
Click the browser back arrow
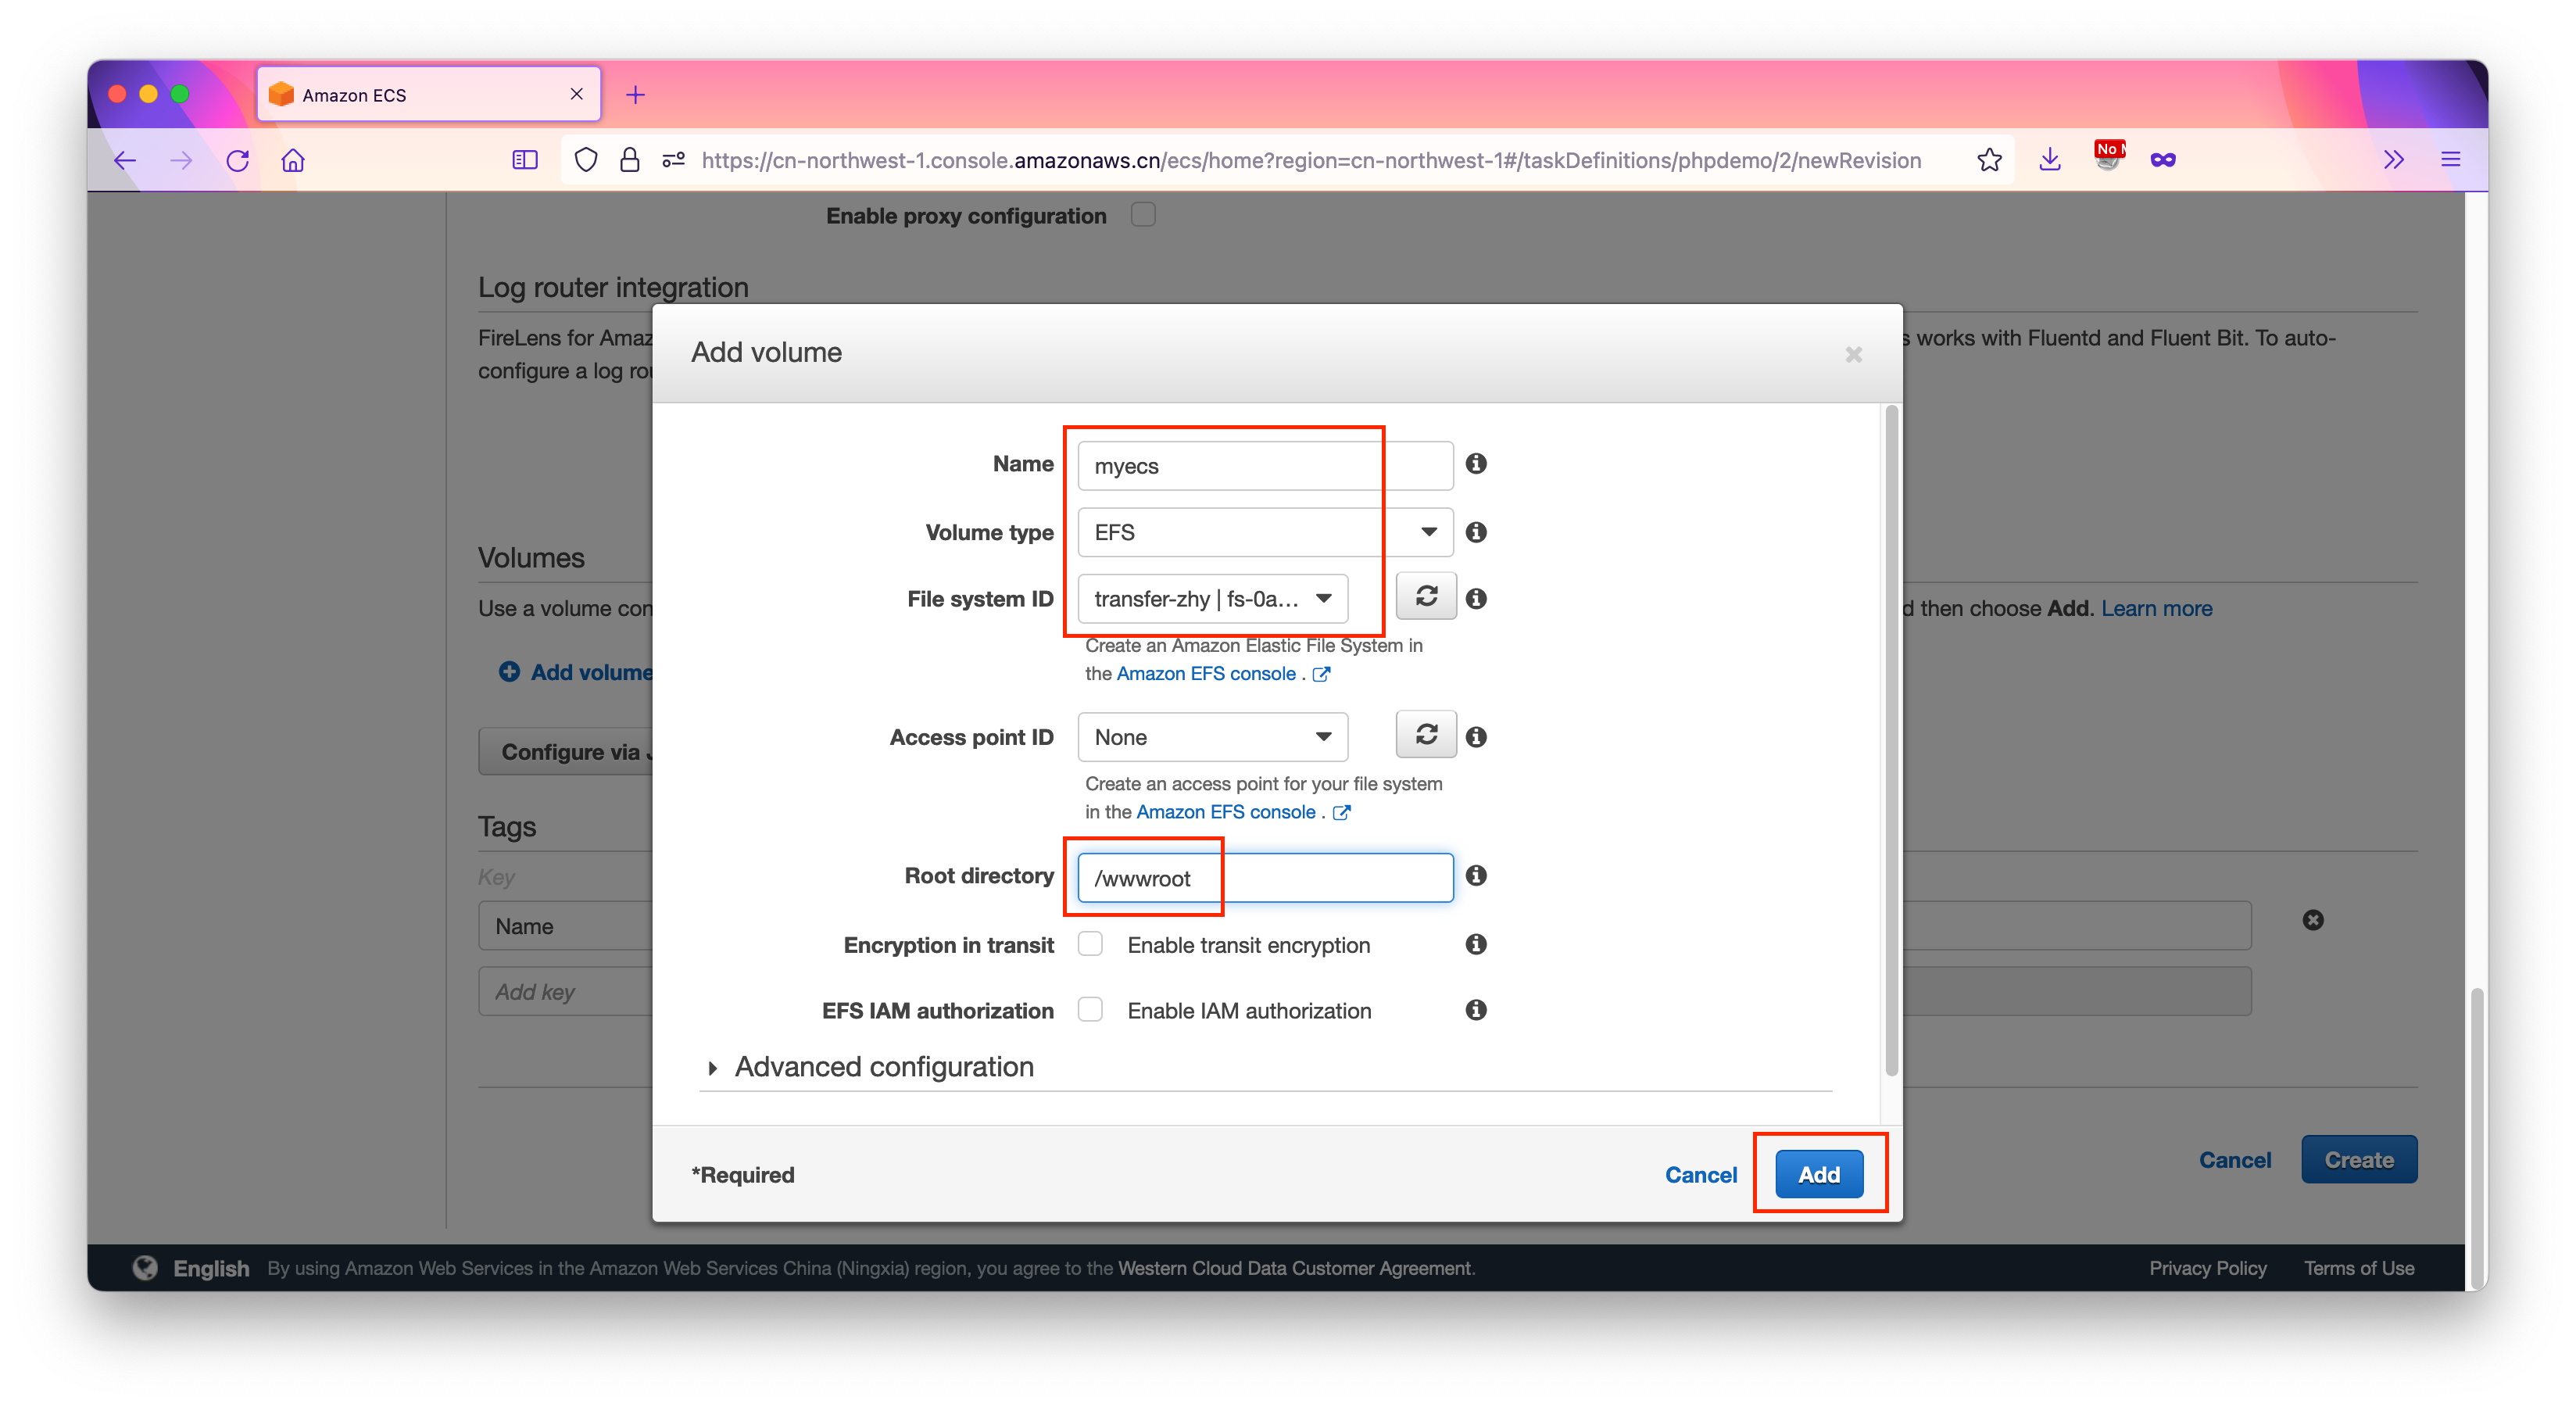(125, 160)
